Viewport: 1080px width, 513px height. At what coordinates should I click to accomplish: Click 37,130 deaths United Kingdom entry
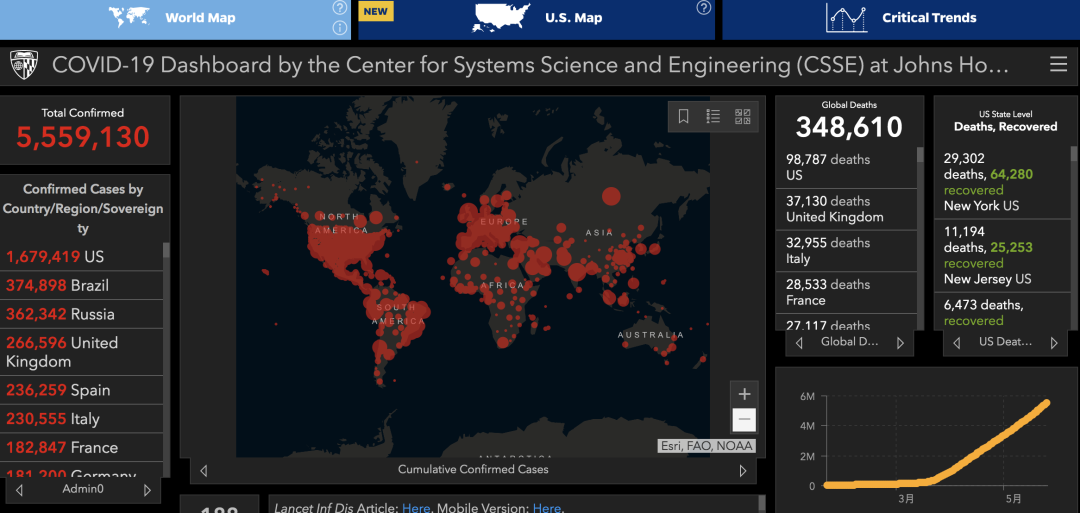click(847, 209)
